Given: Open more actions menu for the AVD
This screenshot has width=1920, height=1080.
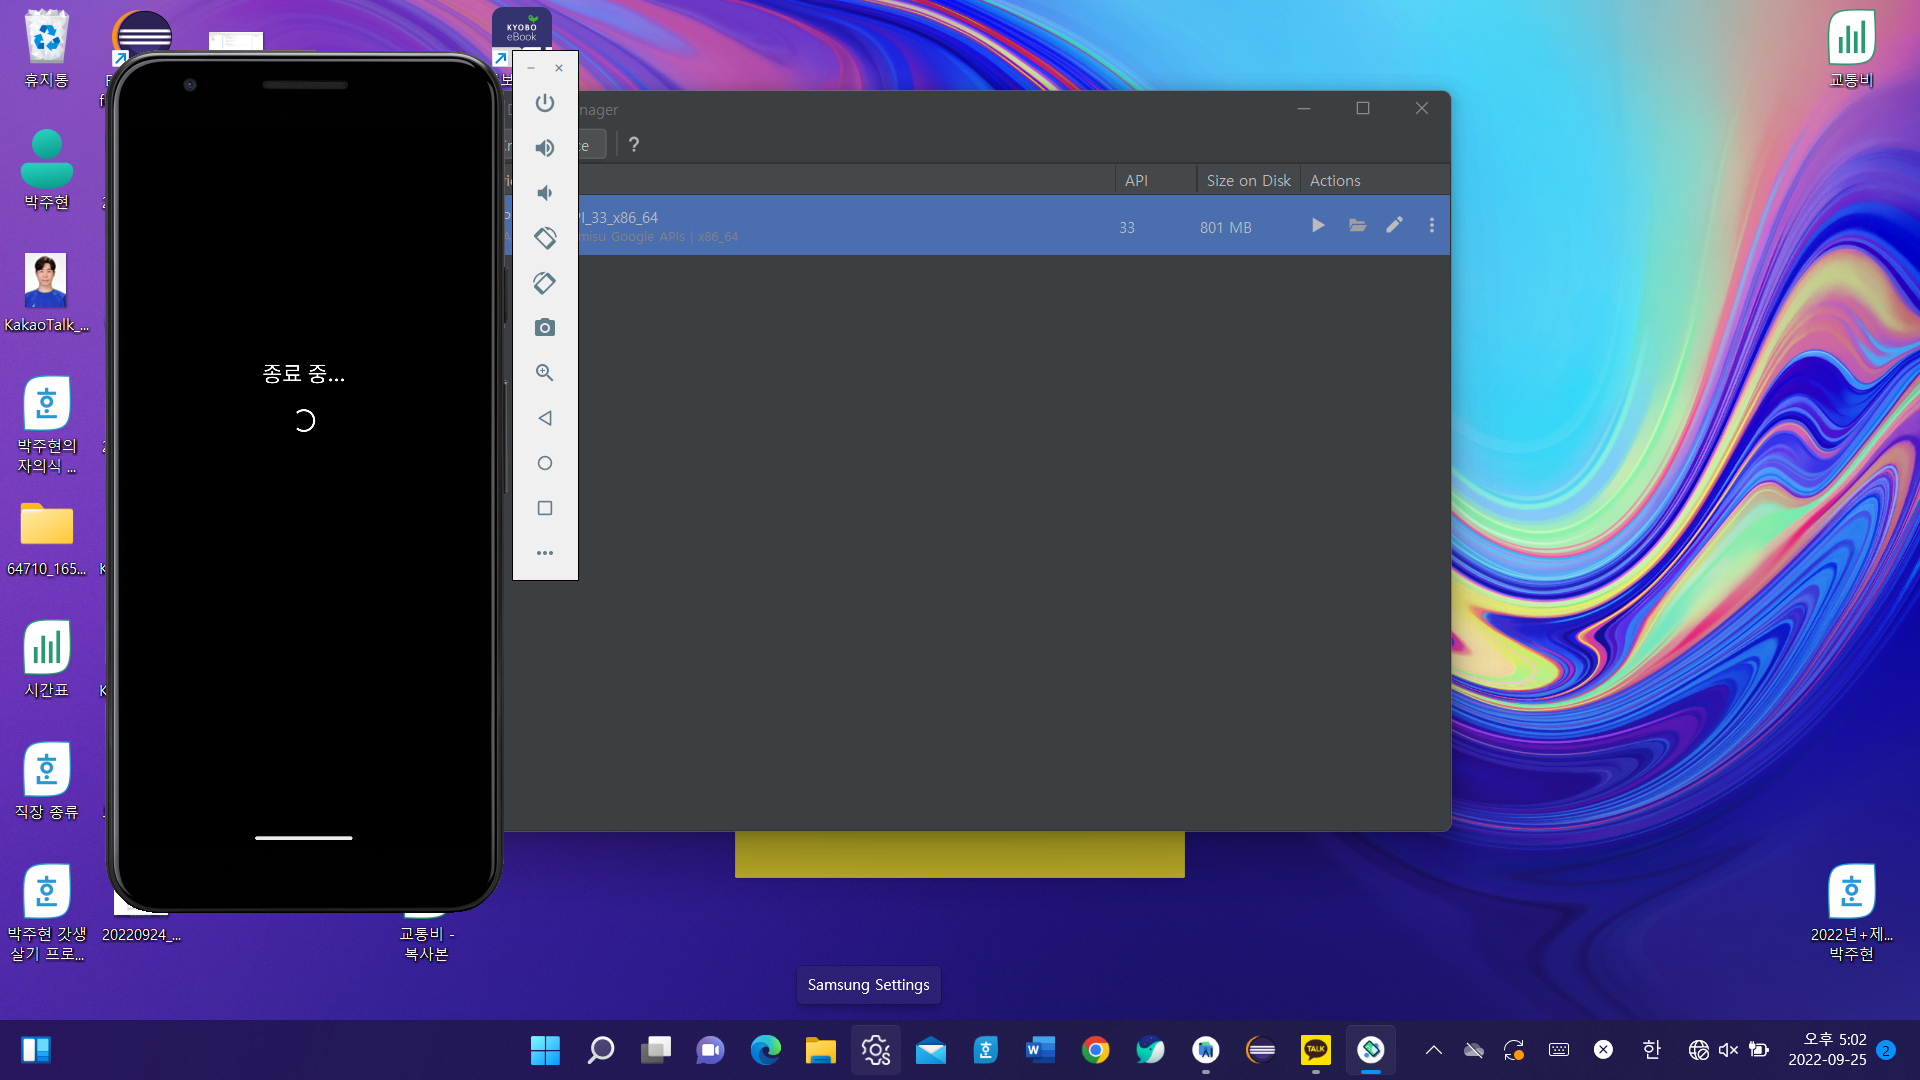Looking at the screenshot, I should 1431,226.
